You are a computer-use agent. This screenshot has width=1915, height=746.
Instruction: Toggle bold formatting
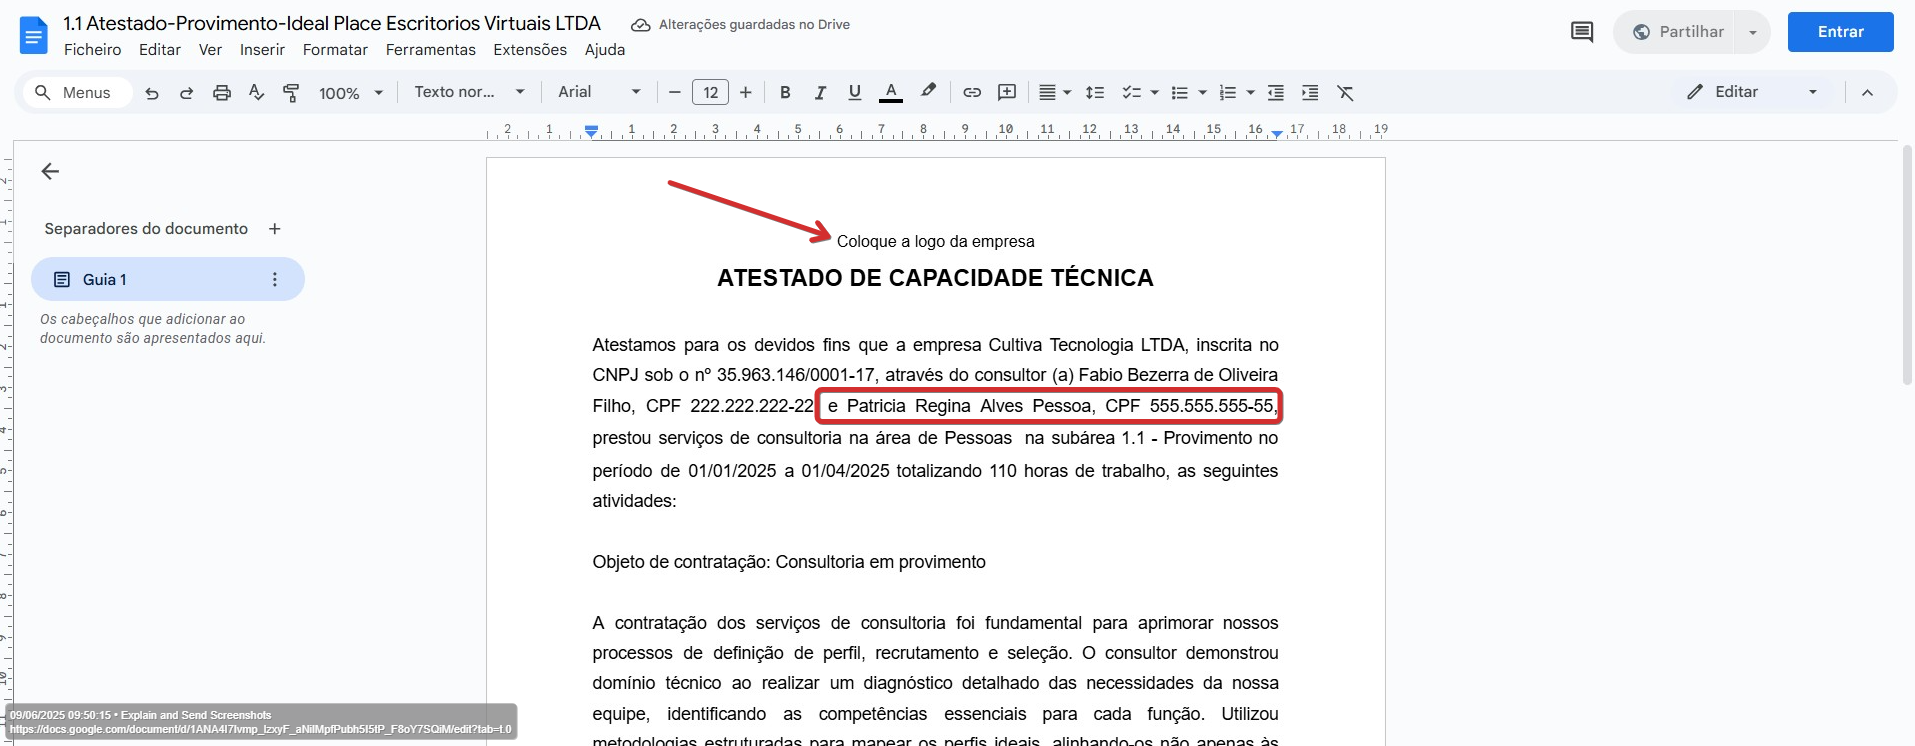[785, 93]
